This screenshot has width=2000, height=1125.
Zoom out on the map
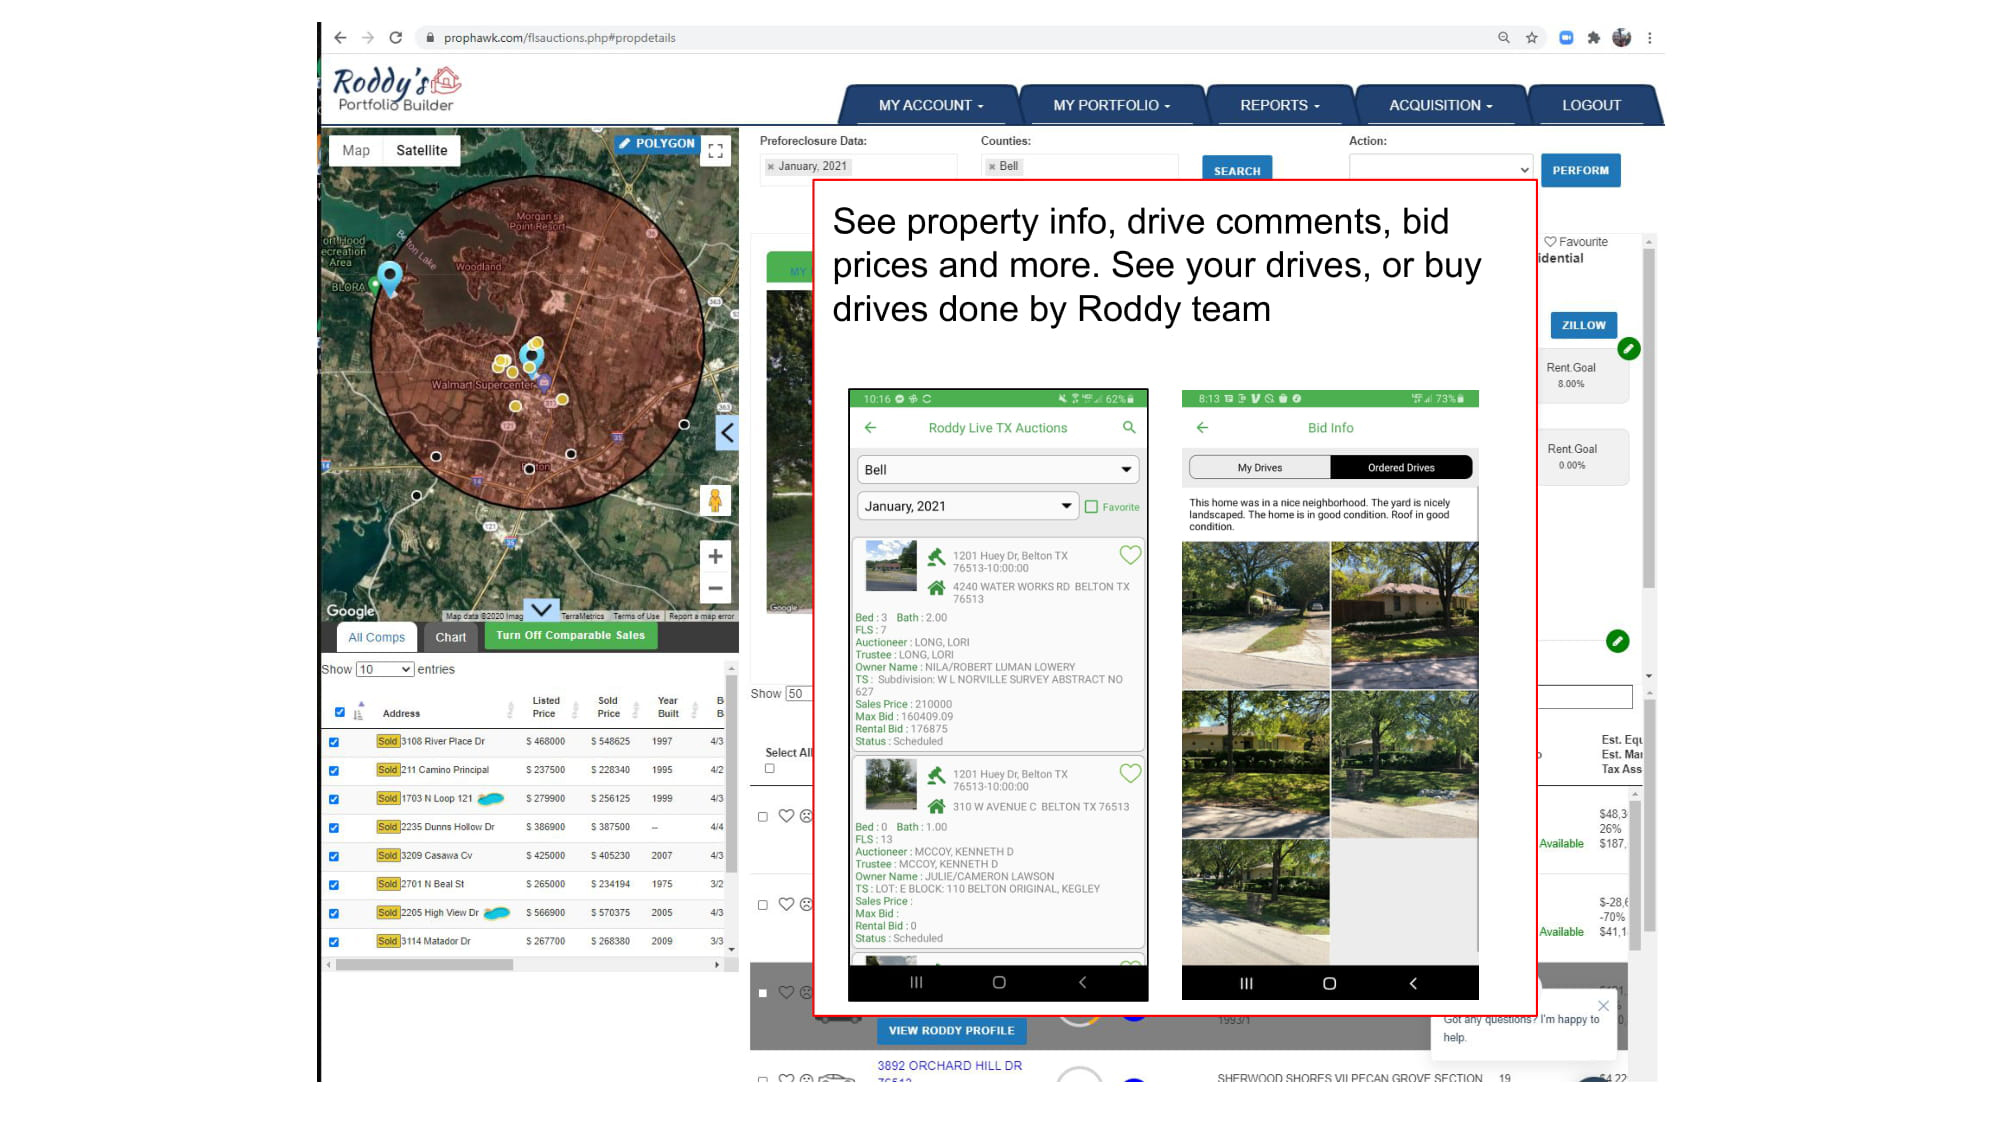pyautogui.click(x=715, y=588)
